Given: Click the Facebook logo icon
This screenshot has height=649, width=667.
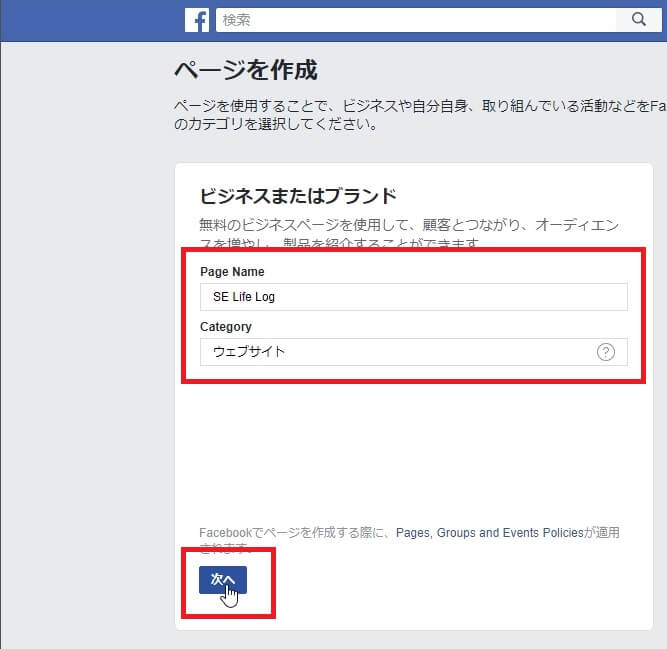Looking at the screenshot, I should tap(198, 20).
